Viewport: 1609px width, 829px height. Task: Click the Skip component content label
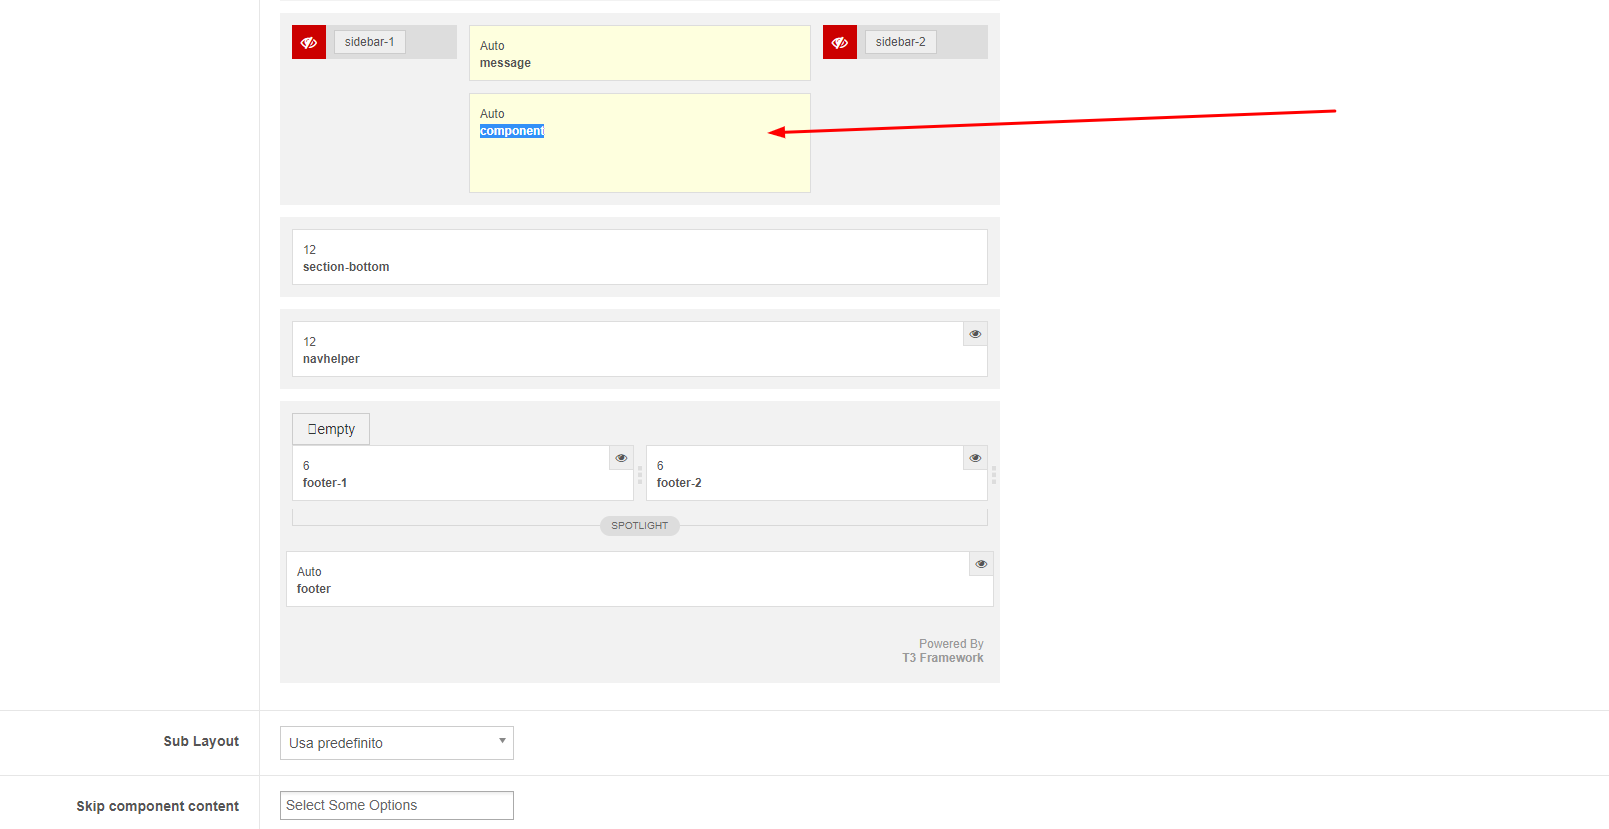[158, 806]
